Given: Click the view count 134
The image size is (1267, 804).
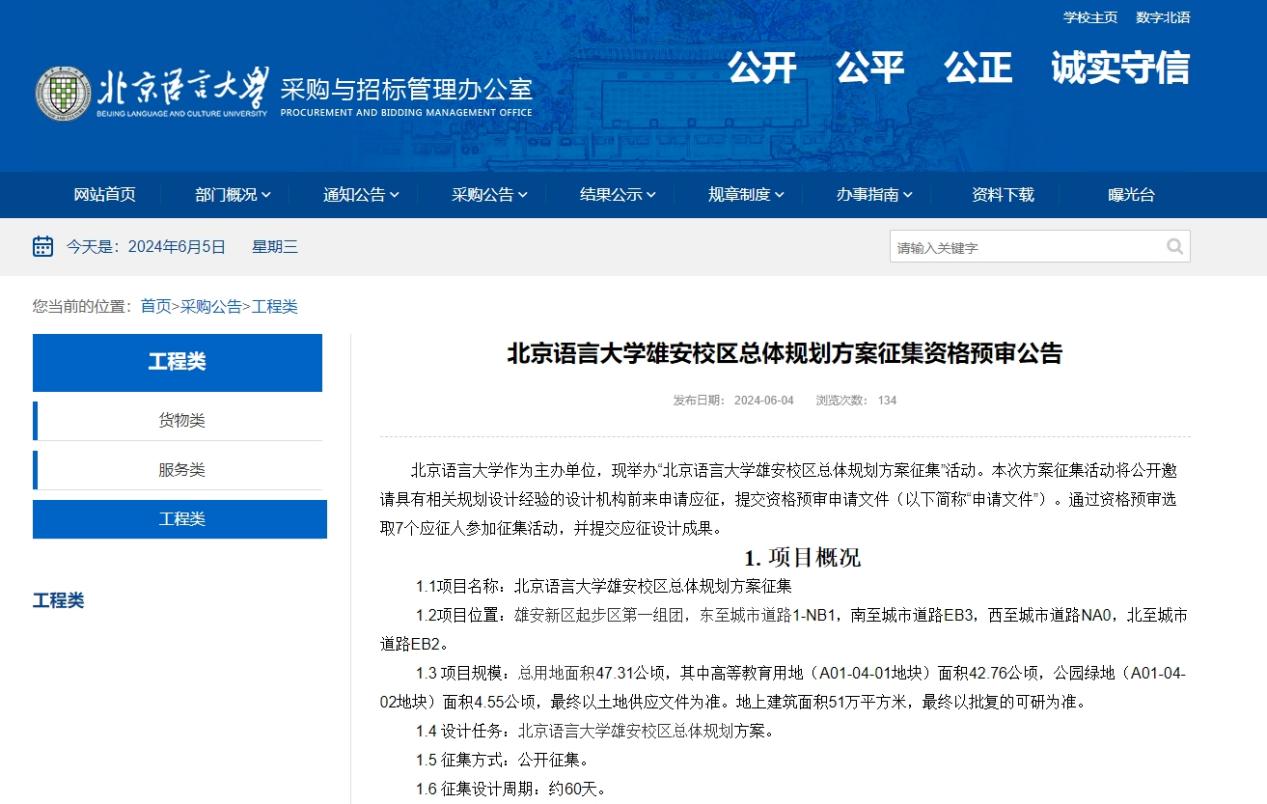Looking at the screenshot, I should [887, 400].
